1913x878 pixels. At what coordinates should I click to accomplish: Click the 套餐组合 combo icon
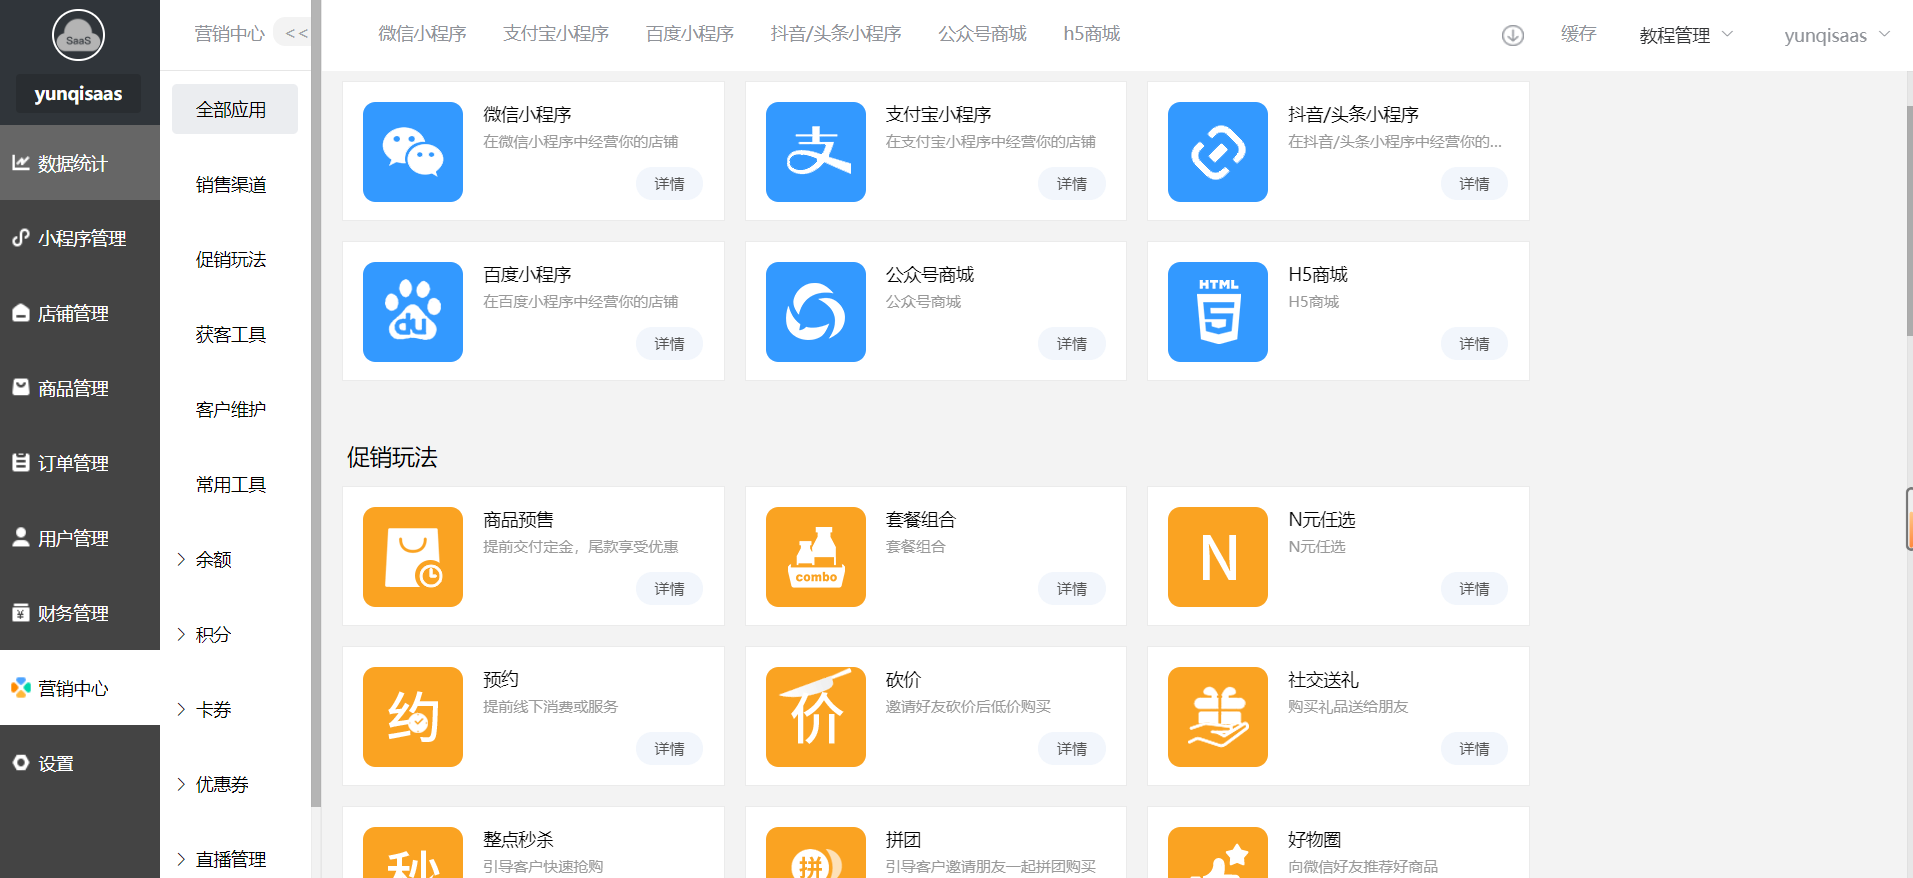coord(816,557)
